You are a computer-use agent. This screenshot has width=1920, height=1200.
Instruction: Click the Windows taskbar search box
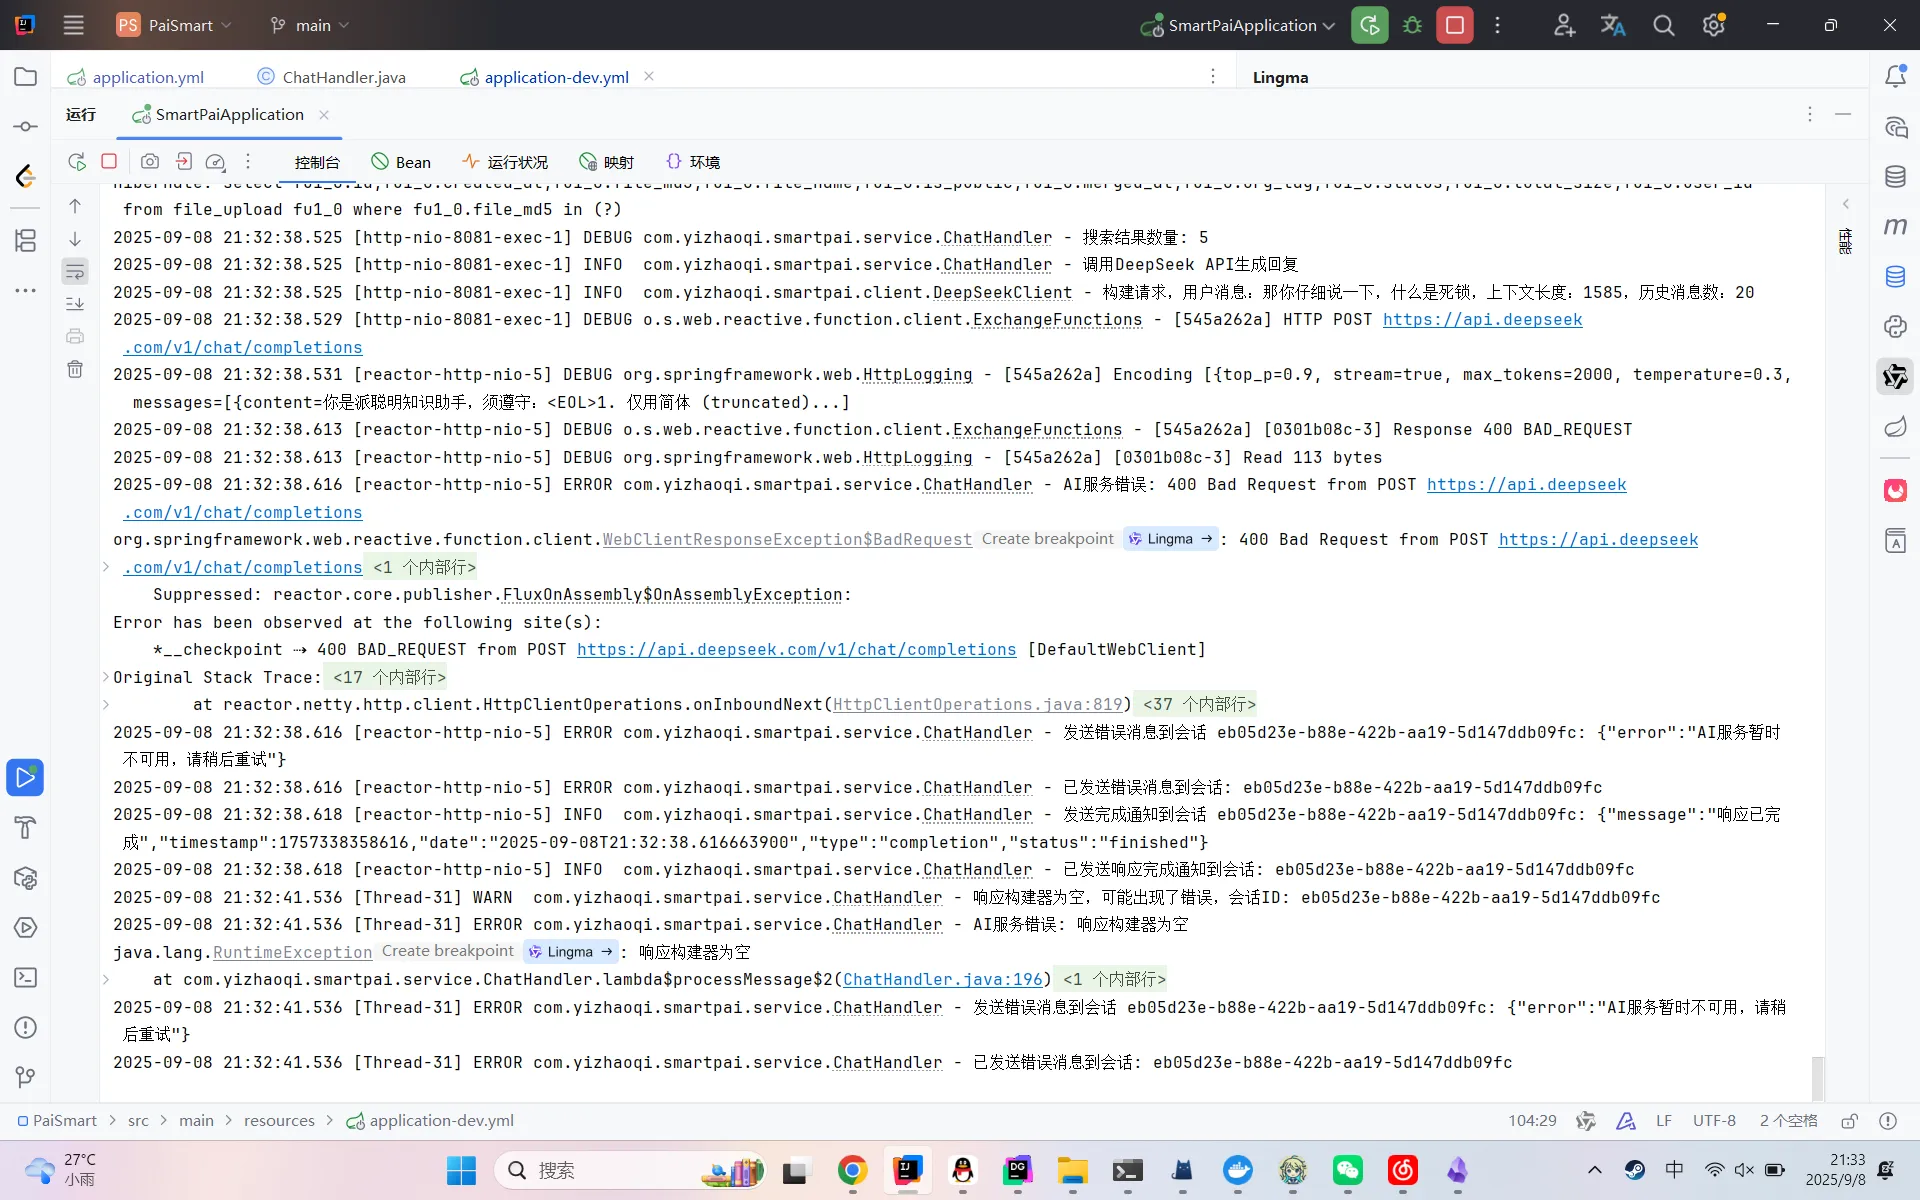(x=600, y=1170)
